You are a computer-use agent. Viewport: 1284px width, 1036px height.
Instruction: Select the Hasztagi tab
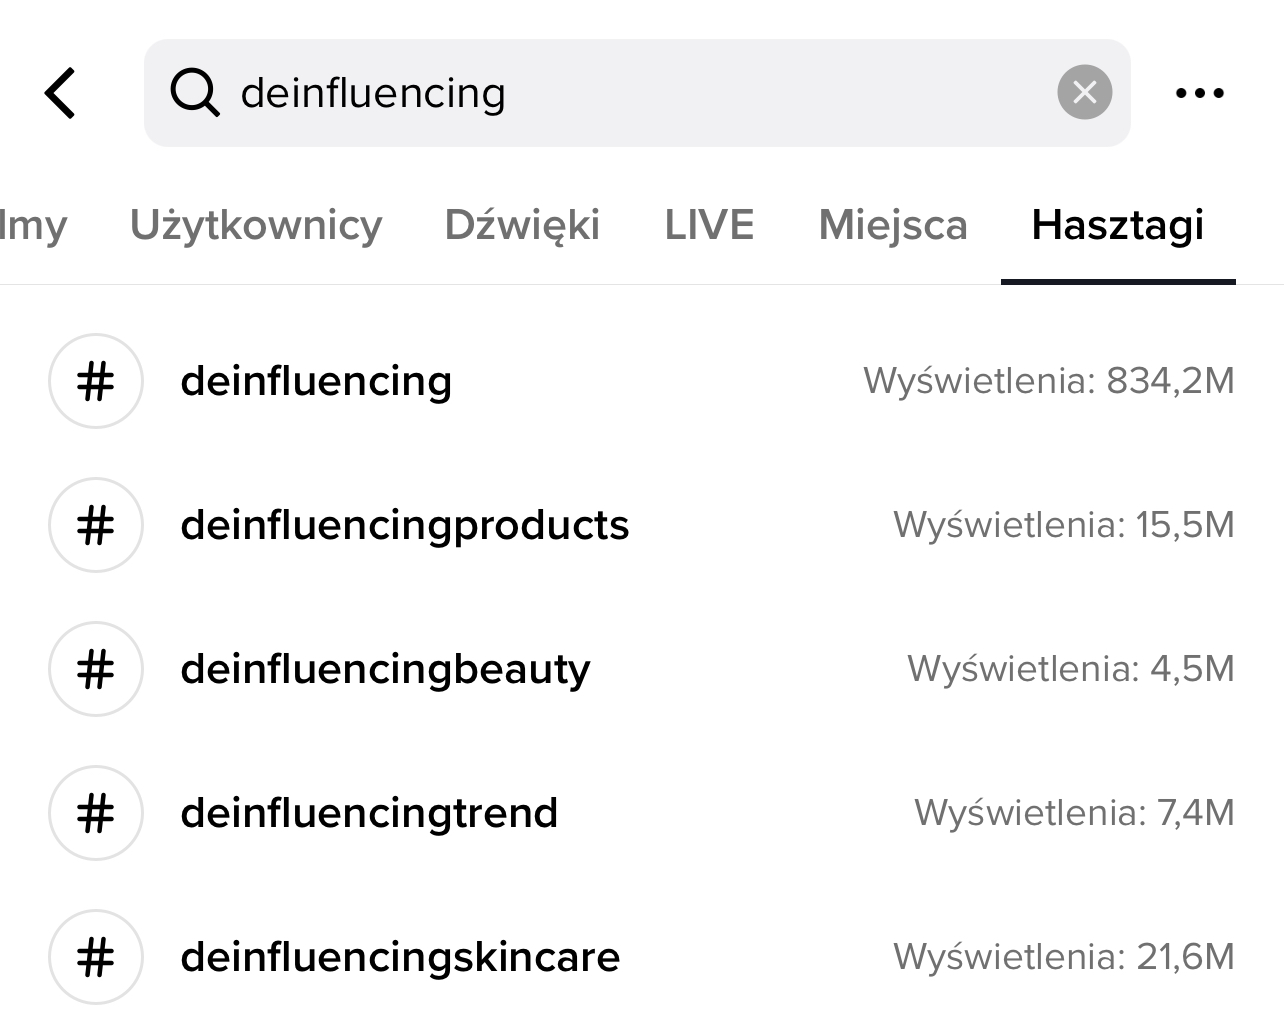pos(1117,225)
